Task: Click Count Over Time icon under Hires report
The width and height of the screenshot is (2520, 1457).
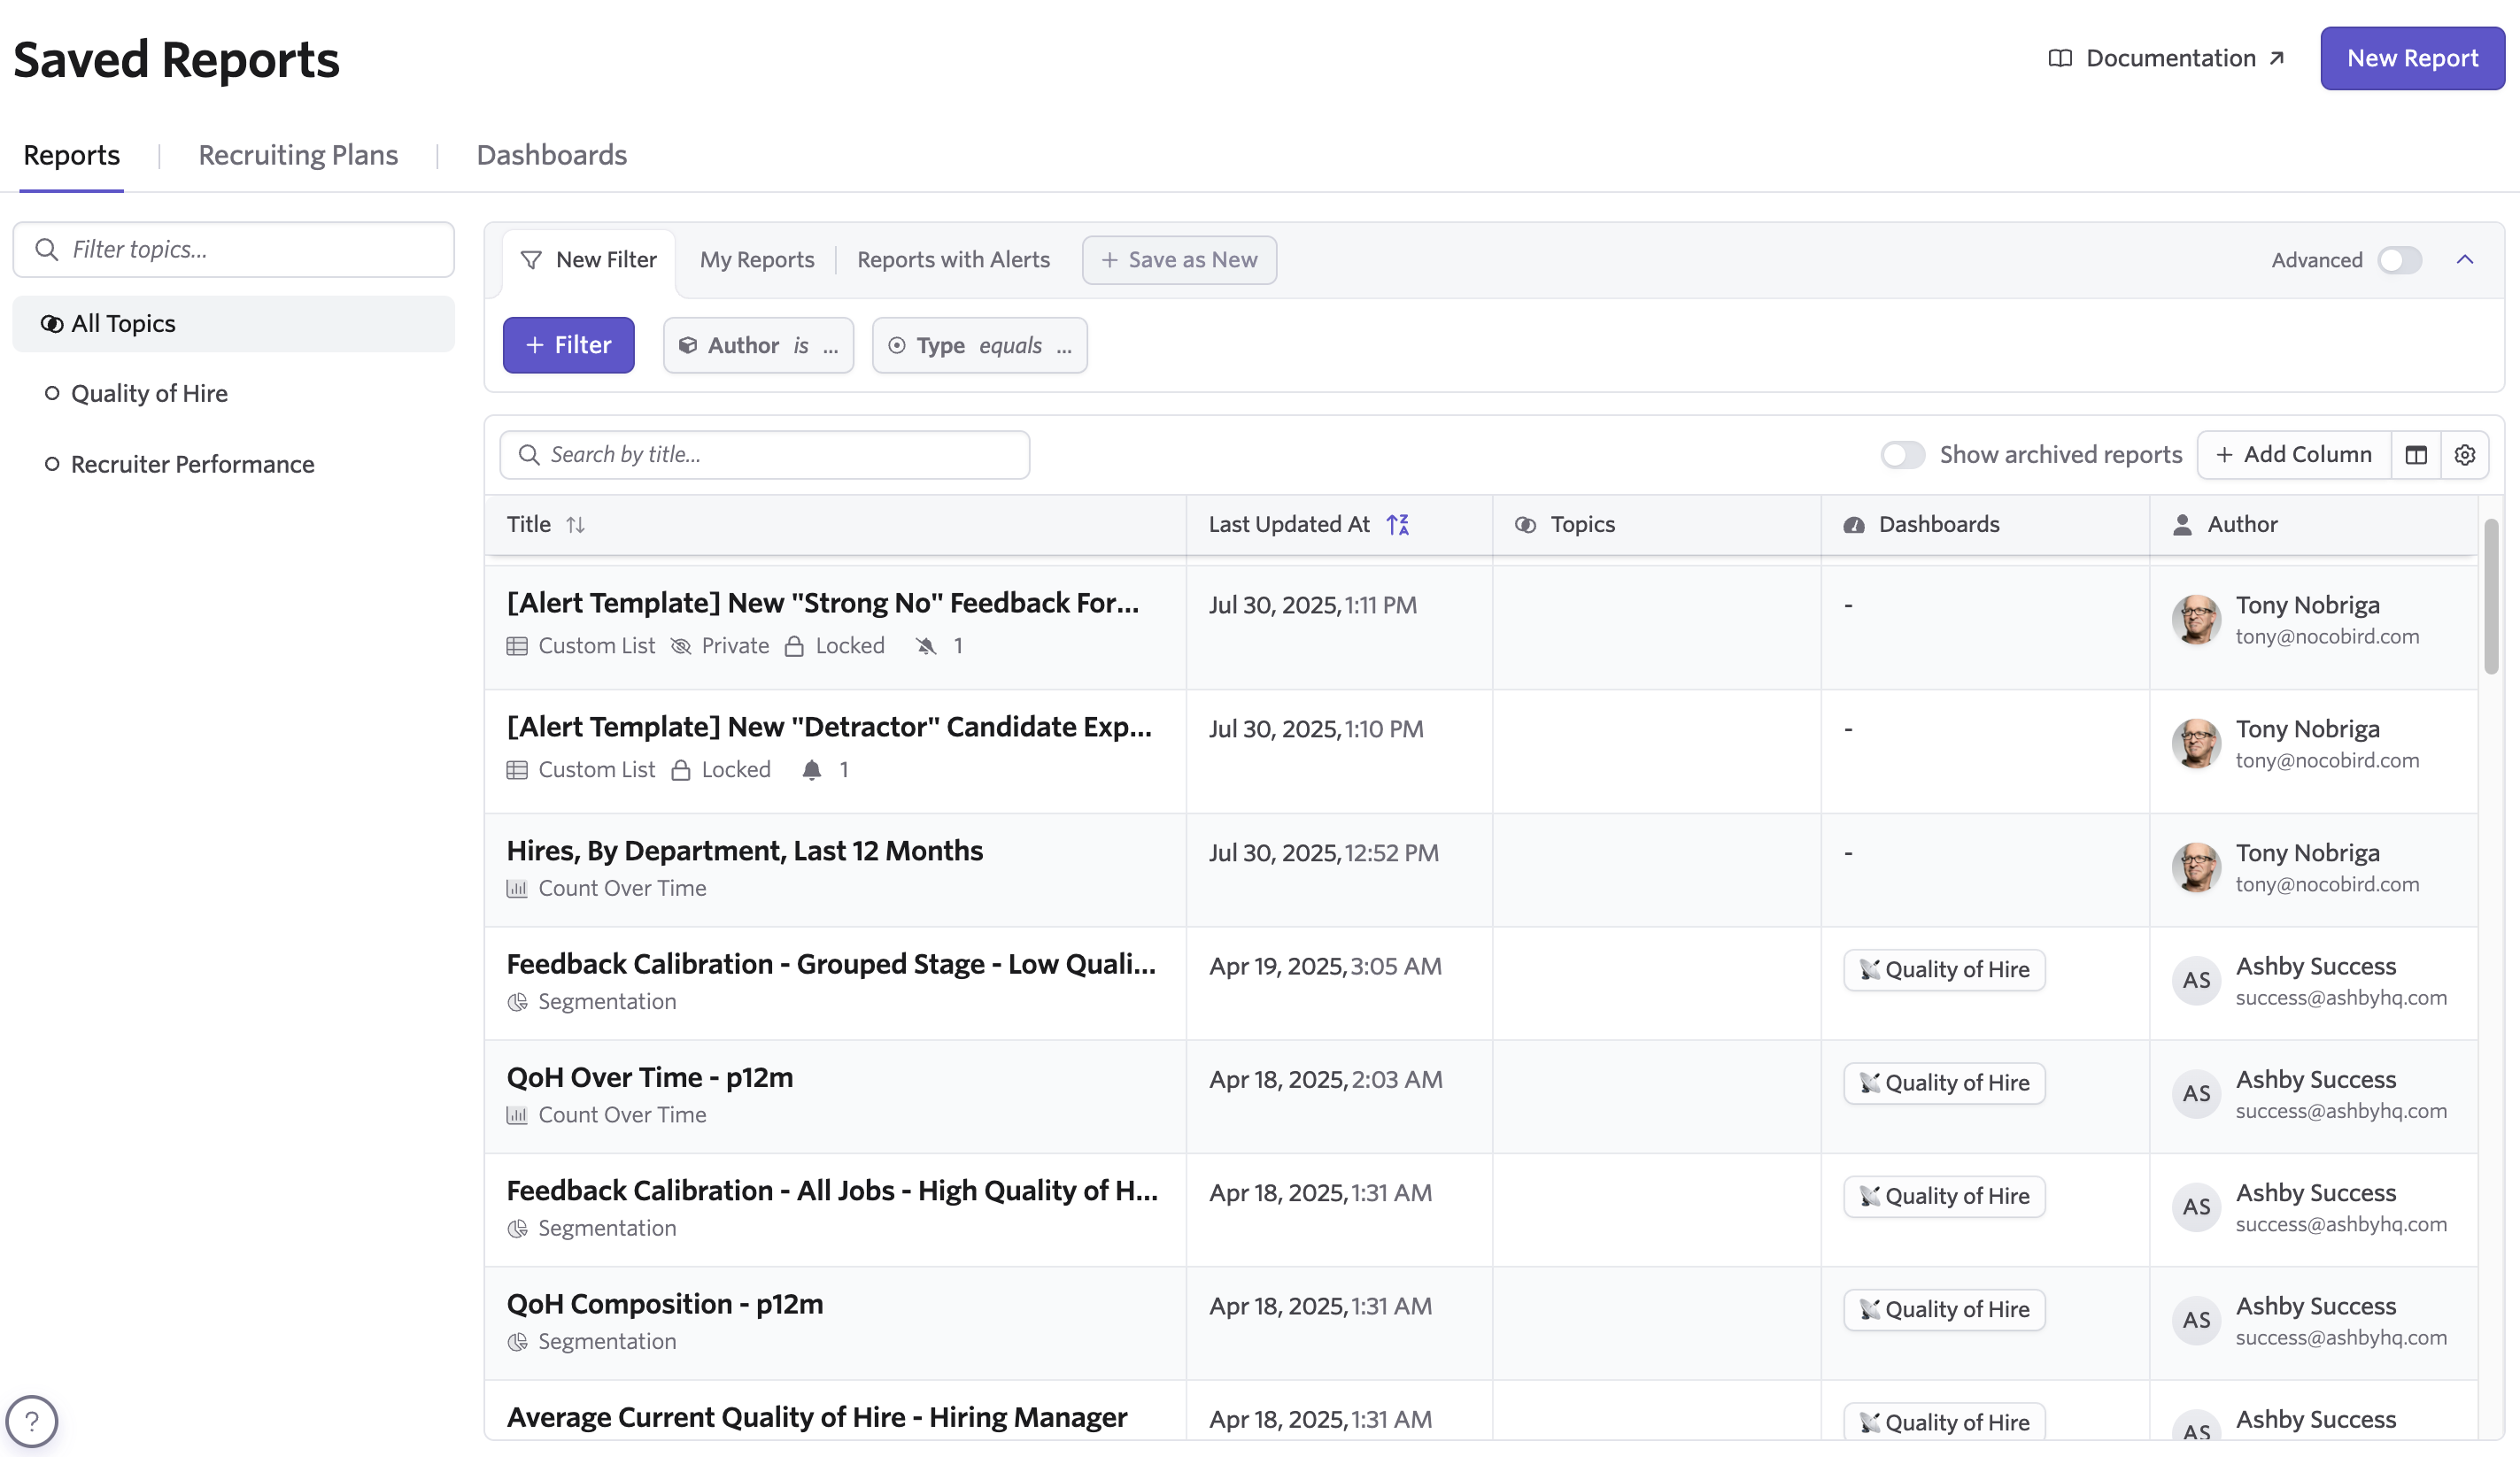Action: (517, 888)
